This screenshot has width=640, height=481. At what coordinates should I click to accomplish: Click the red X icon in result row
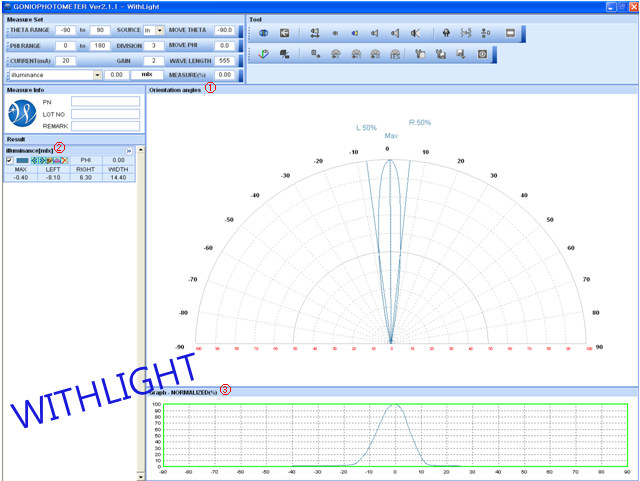point(64,160)
